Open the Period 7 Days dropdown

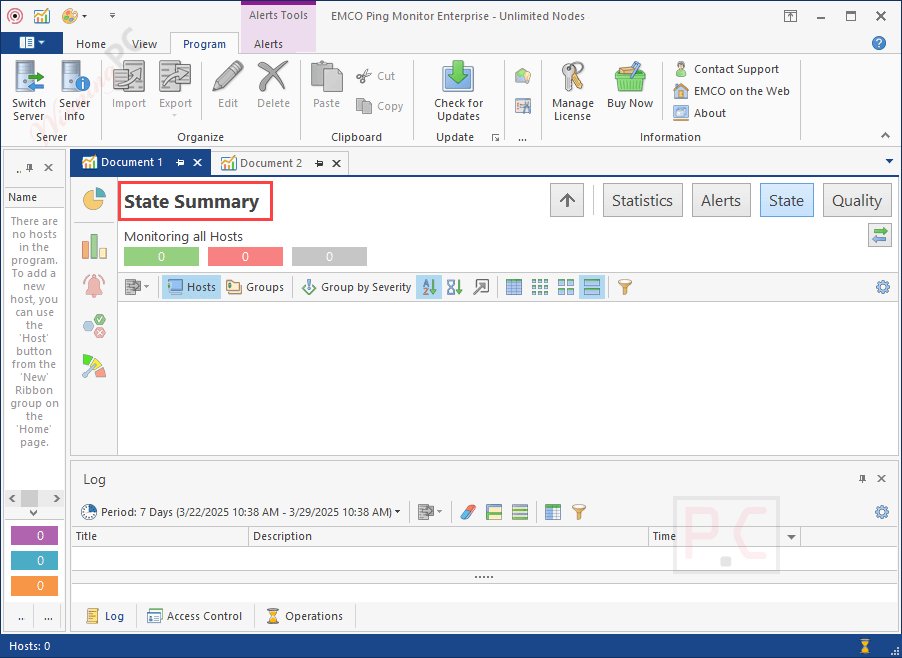[x=240, y=511]
